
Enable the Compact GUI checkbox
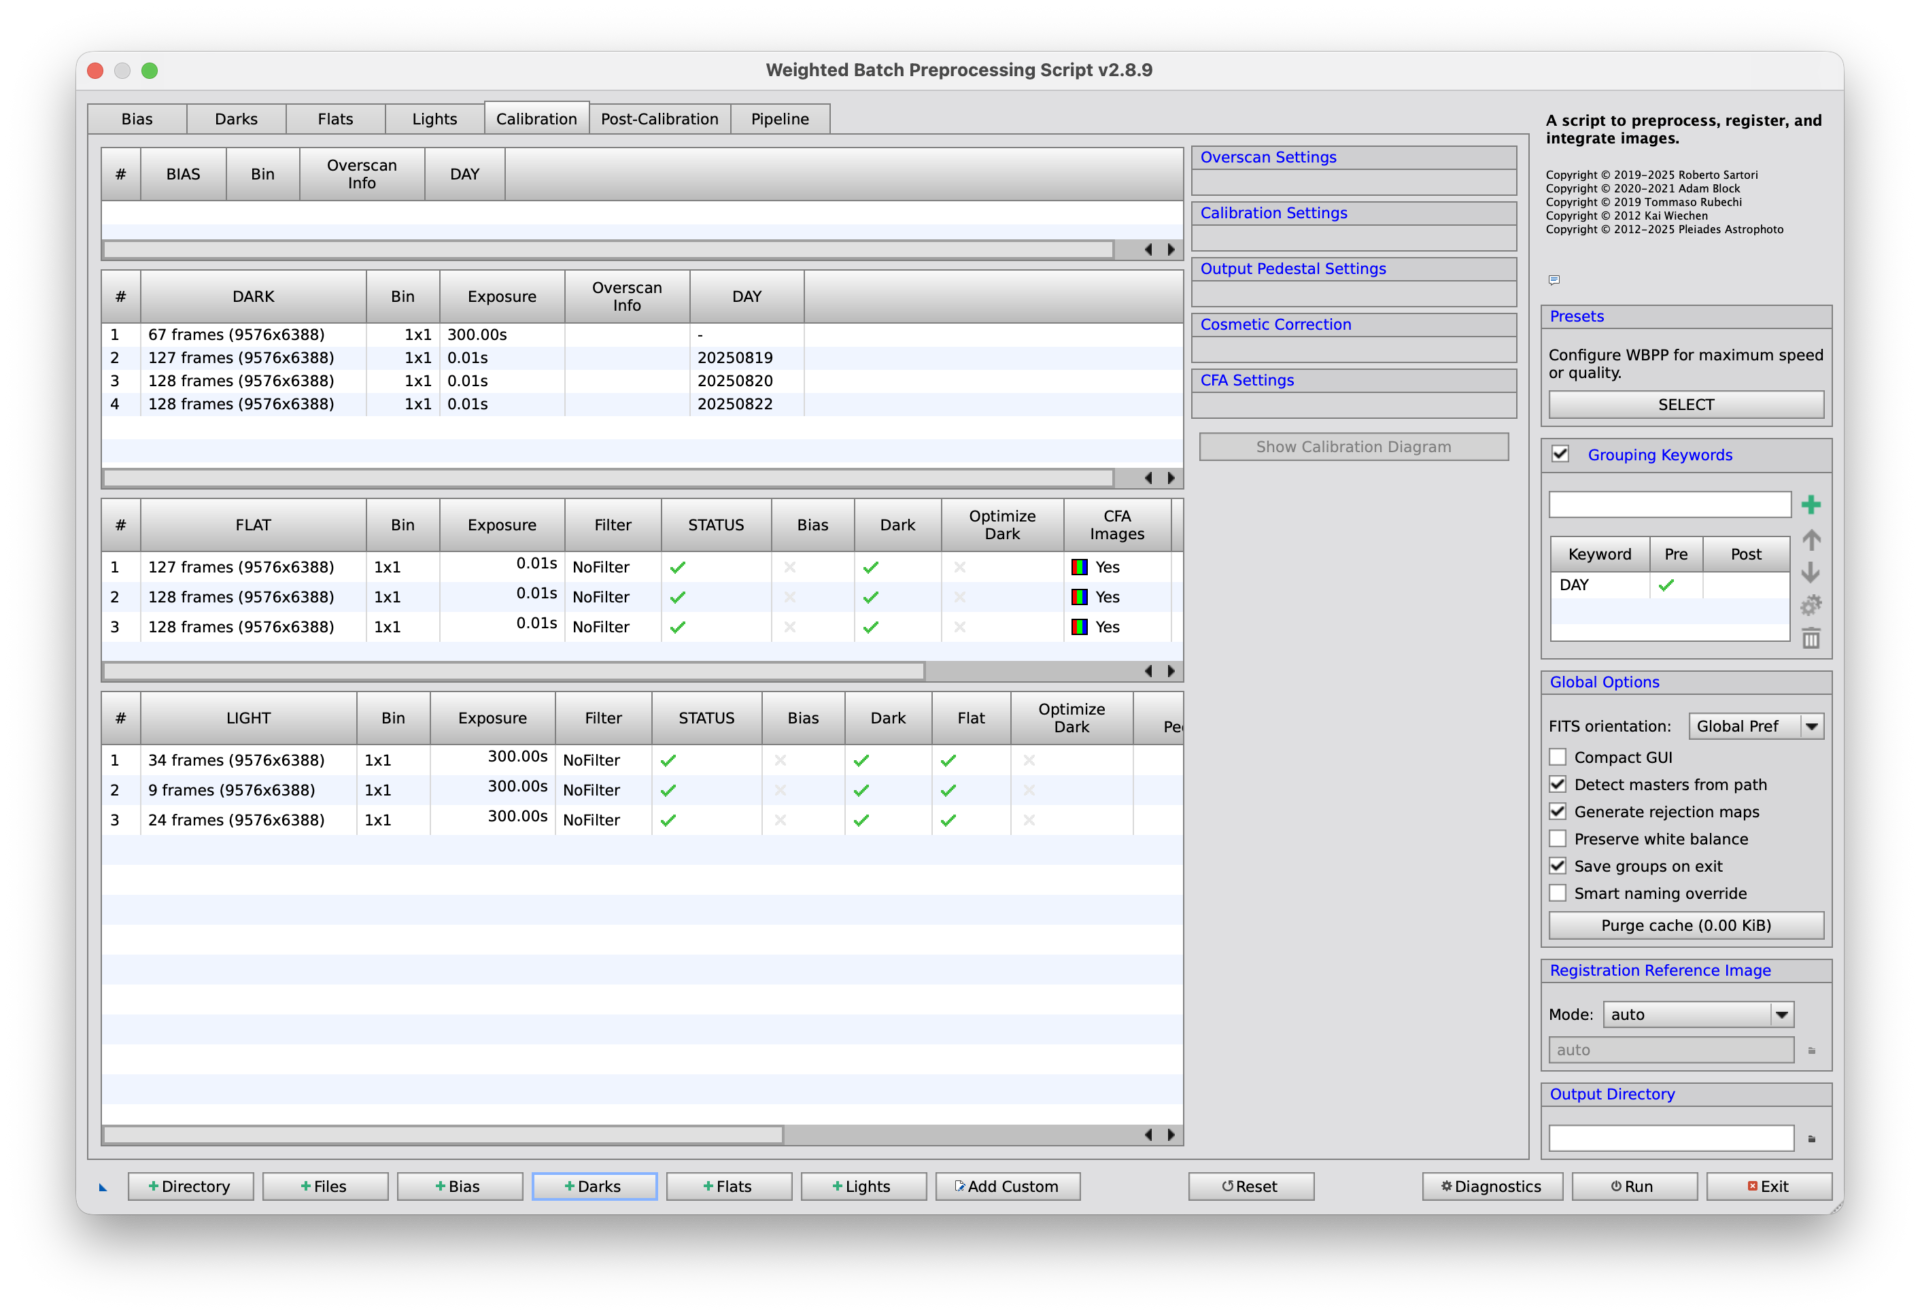pos(1558,757)
